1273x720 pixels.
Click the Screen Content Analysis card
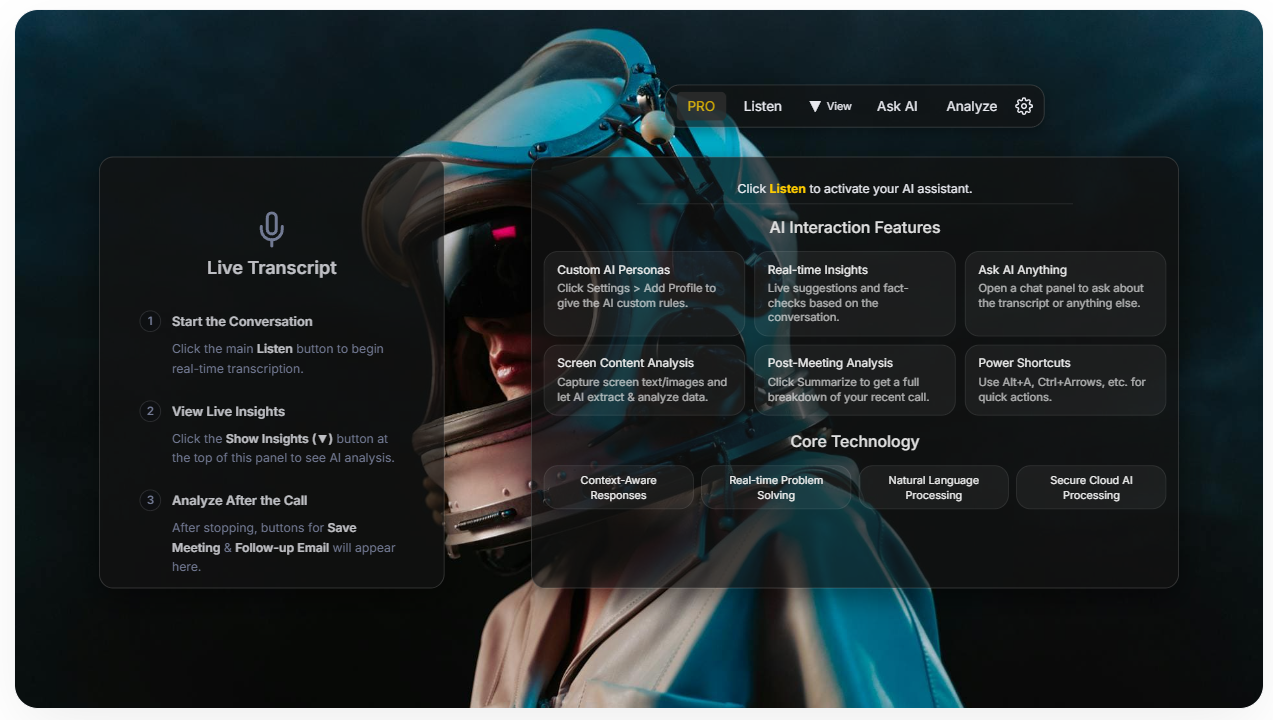[644, 380]
